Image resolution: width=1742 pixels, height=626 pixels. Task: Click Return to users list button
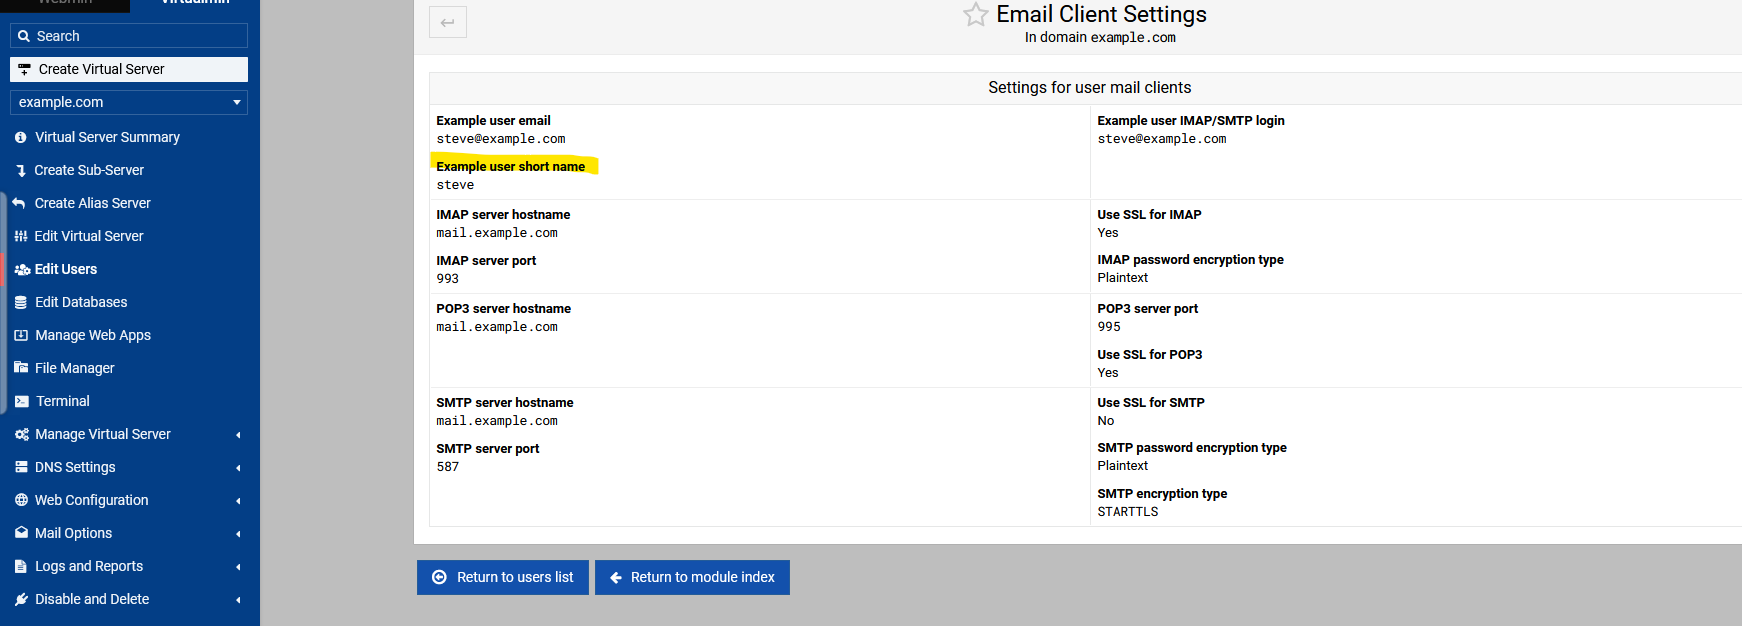pyautogui.click(x=503, y=577)
